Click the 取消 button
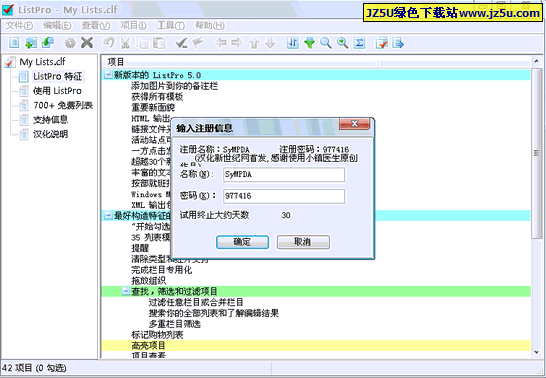The width and height of the screenshot is (546, 378). (x=303, y=242)
